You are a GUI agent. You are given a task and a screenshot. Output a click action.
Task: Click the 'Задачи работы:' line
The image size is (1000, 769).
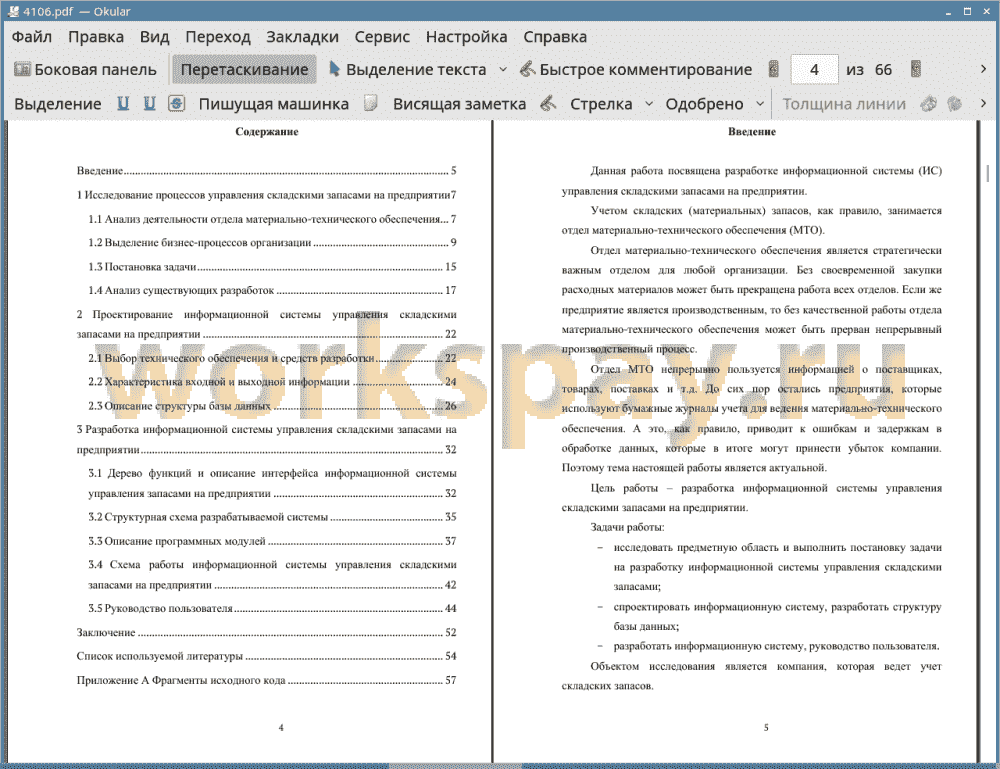click(x=627, y=527)
